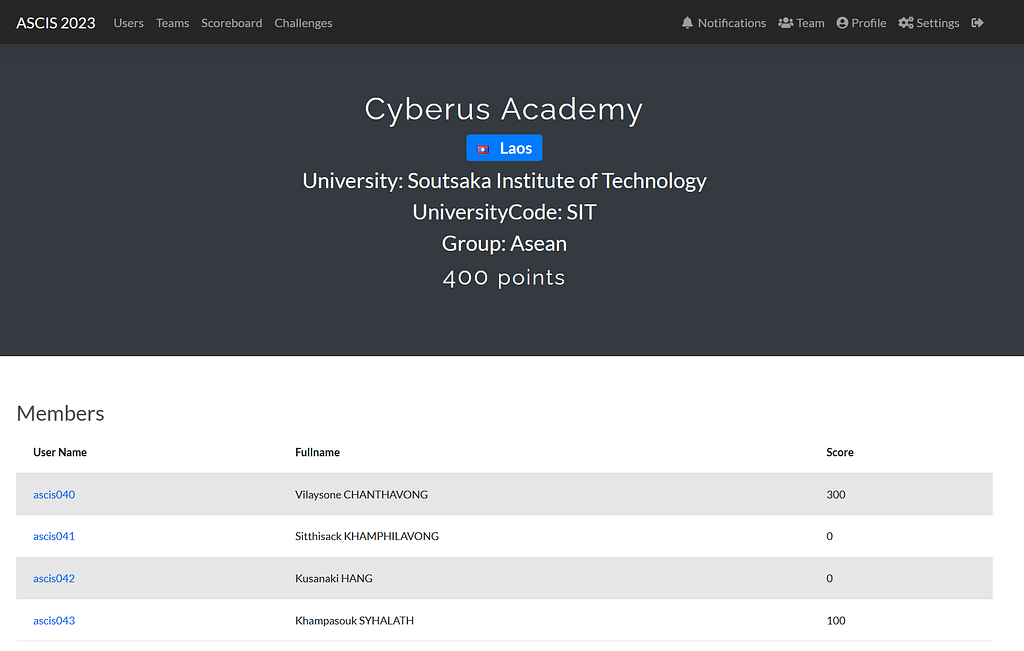
Task: Open user ascis043 profile link
Action: pyautogui.click(x=54, y=620)
